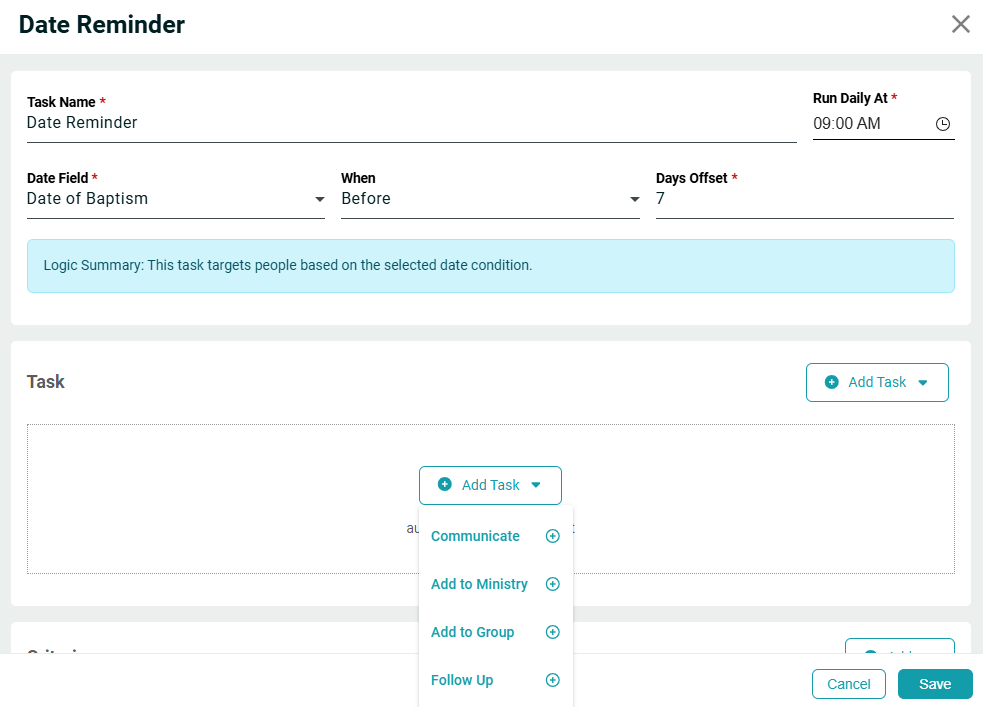
Task: Select Communicate from the task menu
Action: pos(475,536)
